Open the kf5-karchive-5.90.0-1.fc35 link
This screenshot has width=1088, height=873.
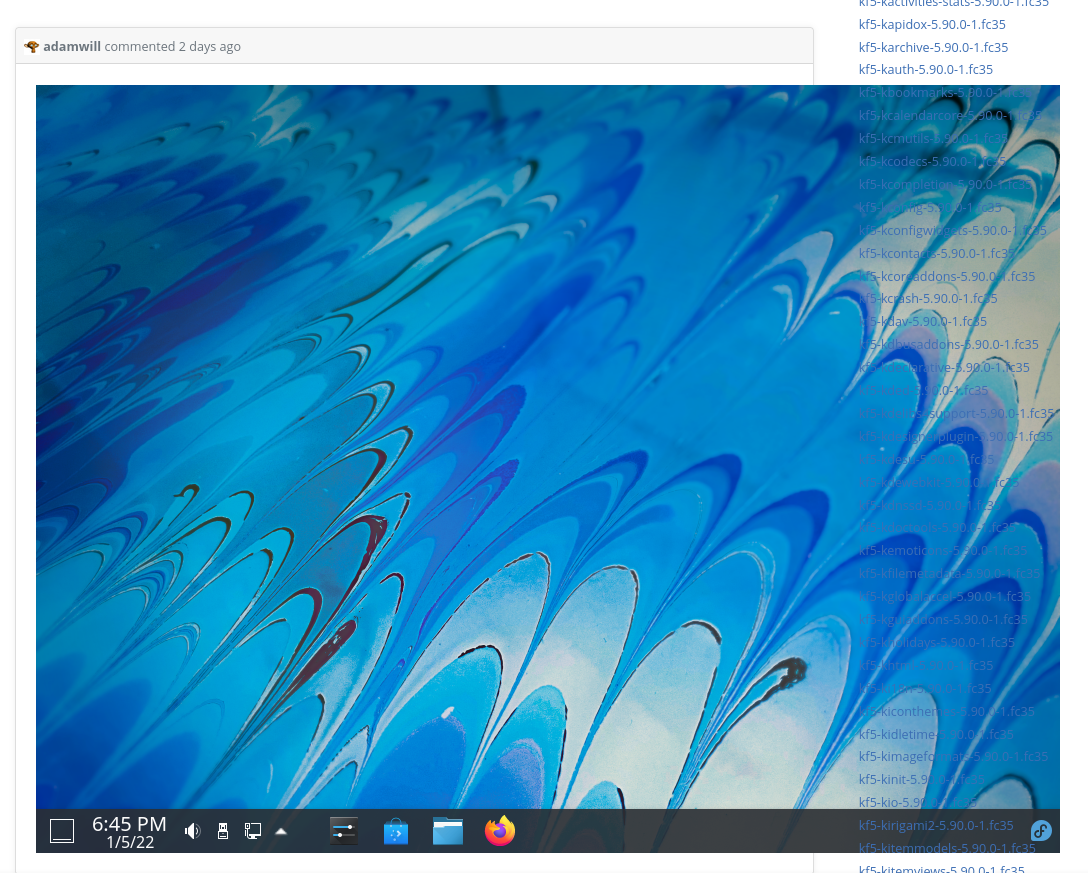coord(933,47)
